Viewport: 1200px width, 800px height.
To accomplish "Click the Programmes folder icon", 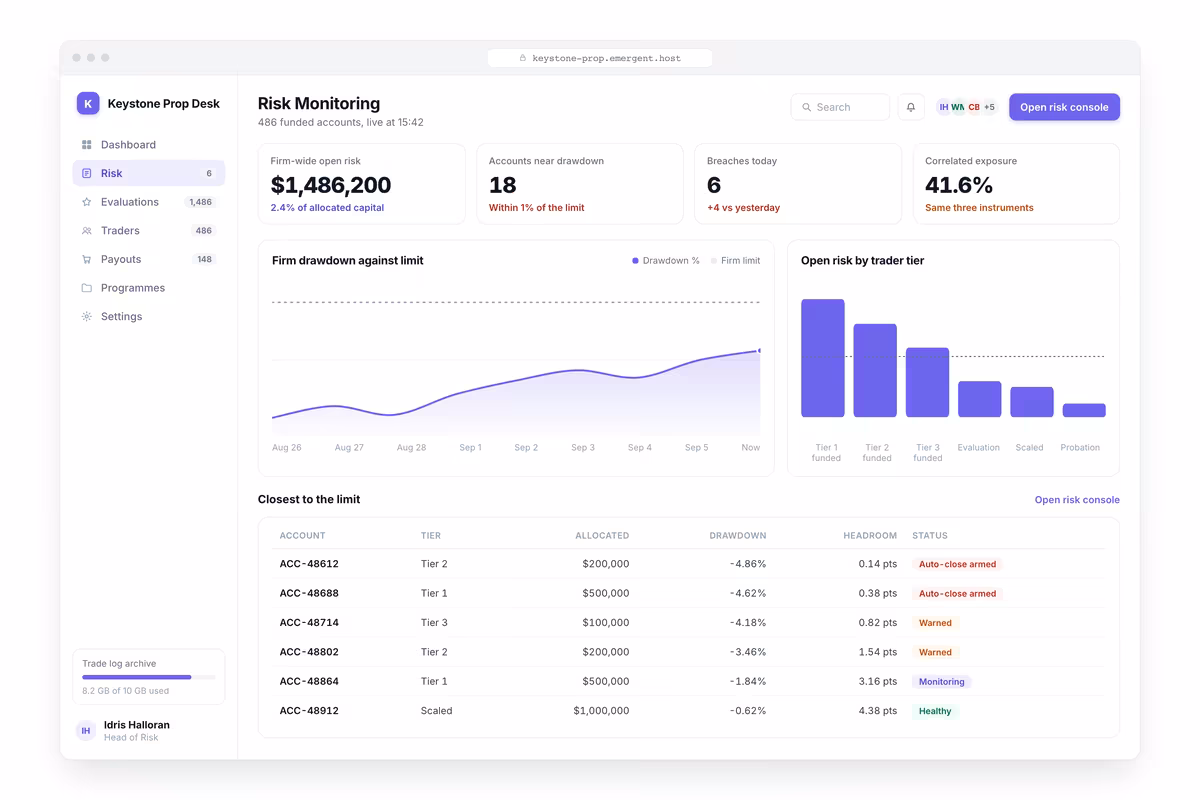I will [87, 288].
